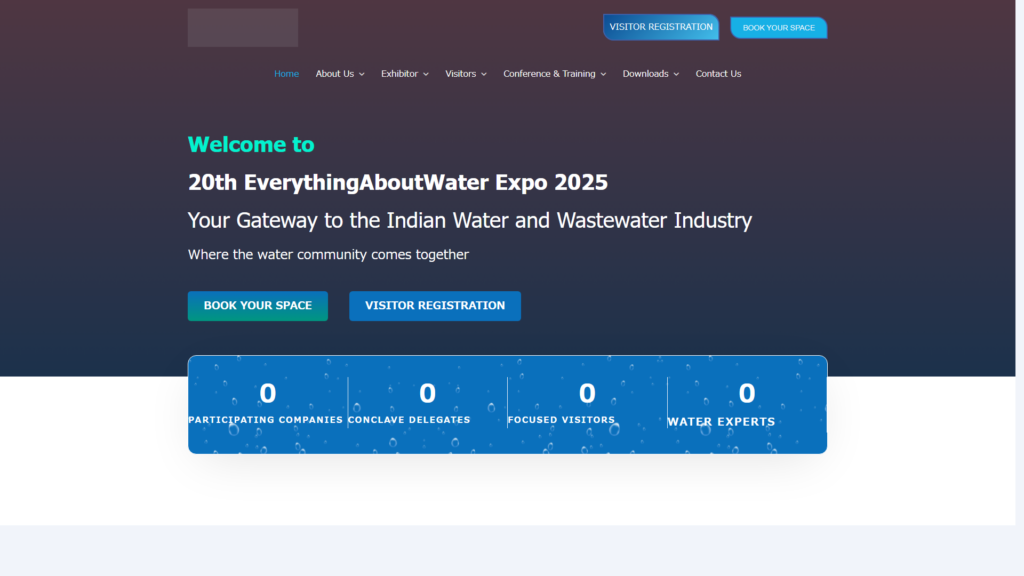Viewport: 1024px width, 576px height.
Task: Expand Visitors dropdown chevron
Action: coord(484,74)
